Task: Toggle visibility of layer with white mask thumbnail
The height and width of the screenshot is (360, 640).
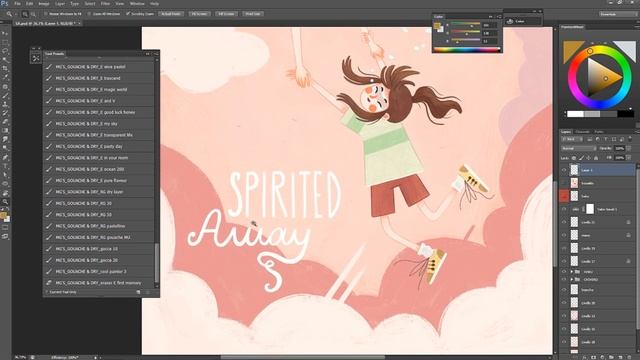Action: coord(564,209)
